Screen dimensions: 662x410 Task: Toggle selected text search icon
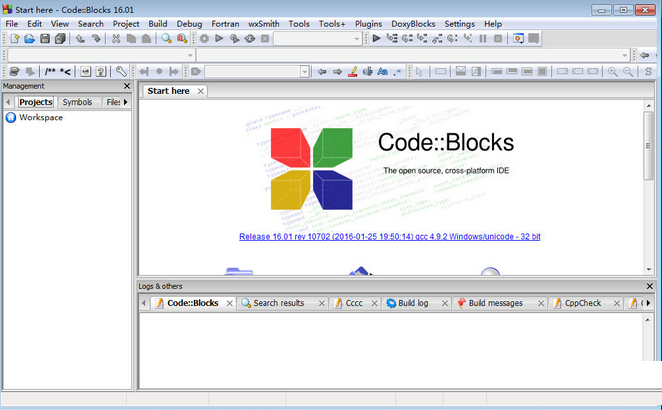(368, 71)
